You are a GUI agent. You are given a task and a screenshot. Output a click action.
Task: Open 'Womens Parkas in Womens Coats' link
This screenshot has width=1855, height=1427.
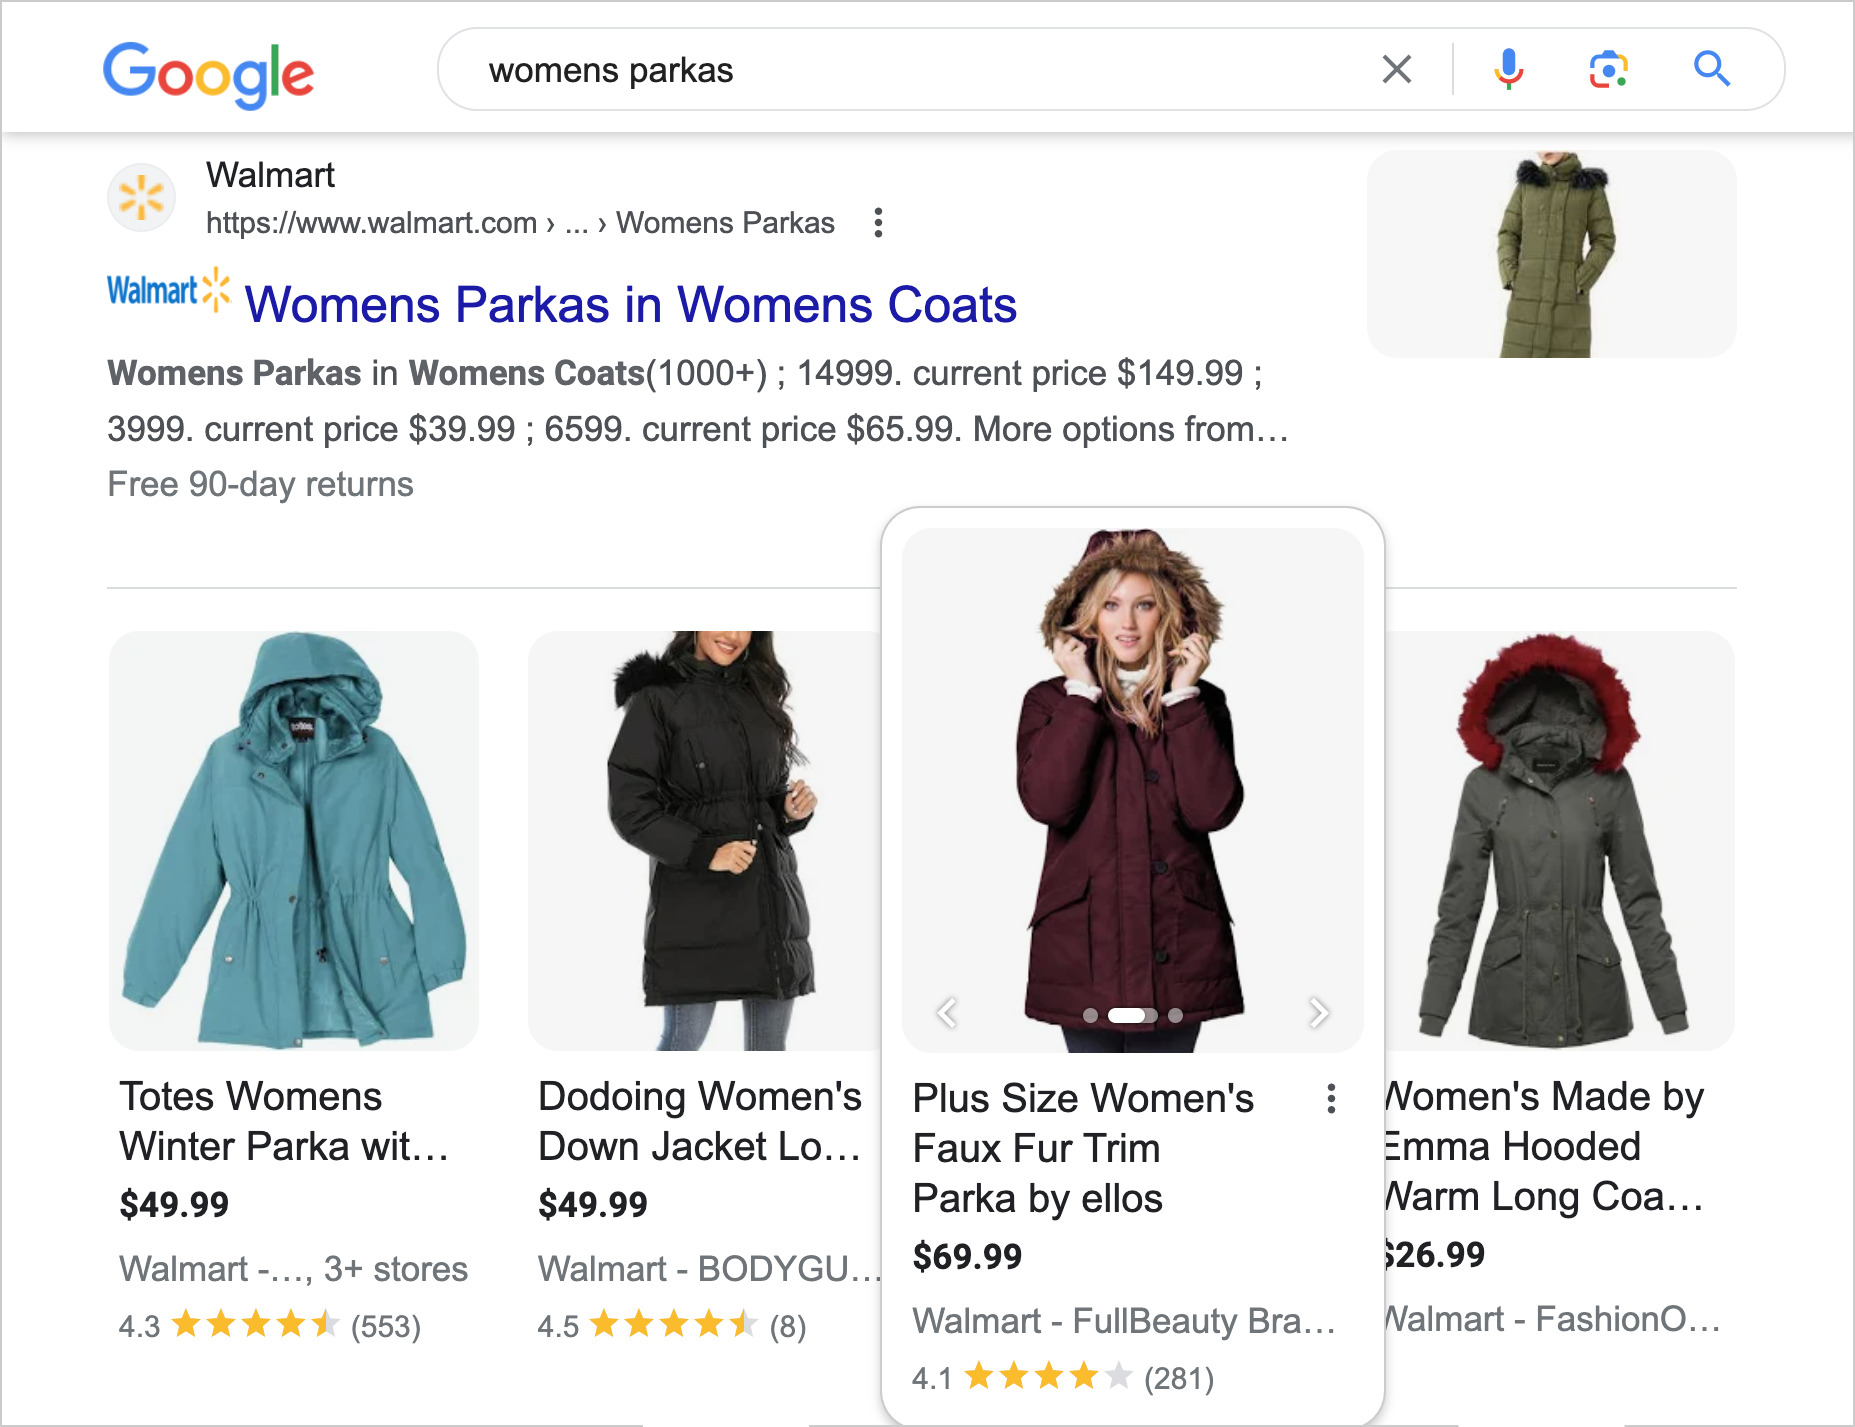630,304
